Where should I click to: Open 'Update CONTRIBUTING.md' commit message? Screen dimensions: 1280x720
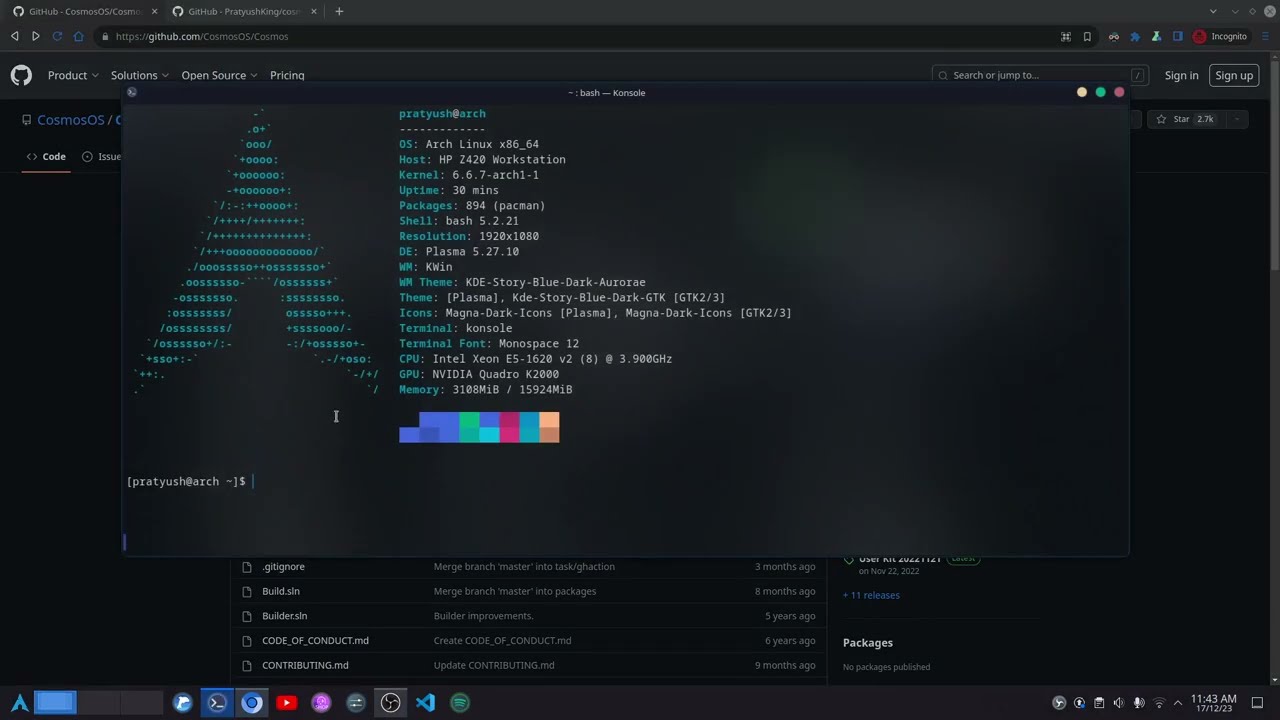[494, 665]
